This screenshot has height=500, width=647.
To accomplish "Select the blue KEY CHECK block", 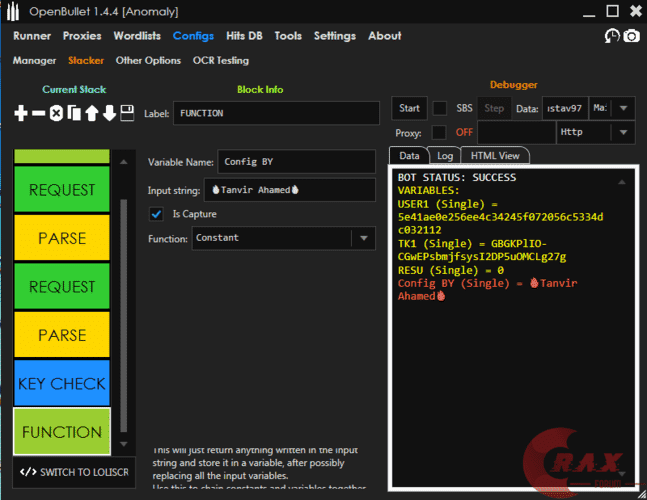I will [62, 384].
